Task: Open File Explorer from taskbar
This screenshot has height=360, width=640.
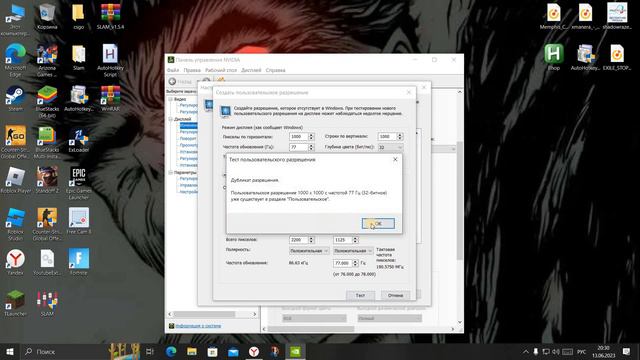Action: click(192, 351)
